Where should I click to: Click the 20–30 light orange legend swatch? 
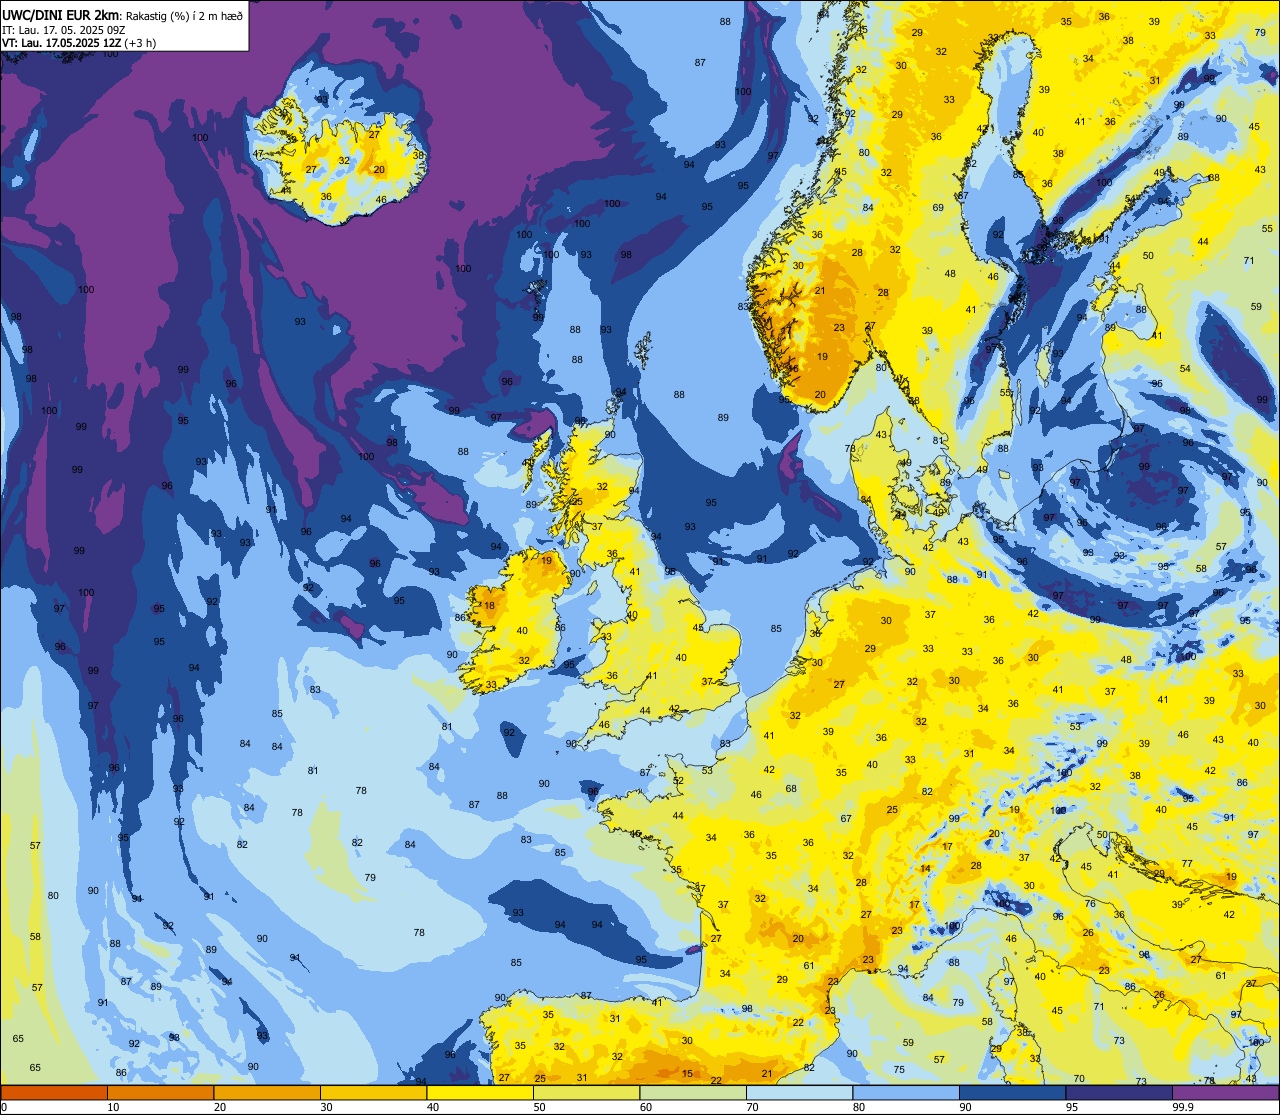pyautogui.click(x=267, y=1092)
